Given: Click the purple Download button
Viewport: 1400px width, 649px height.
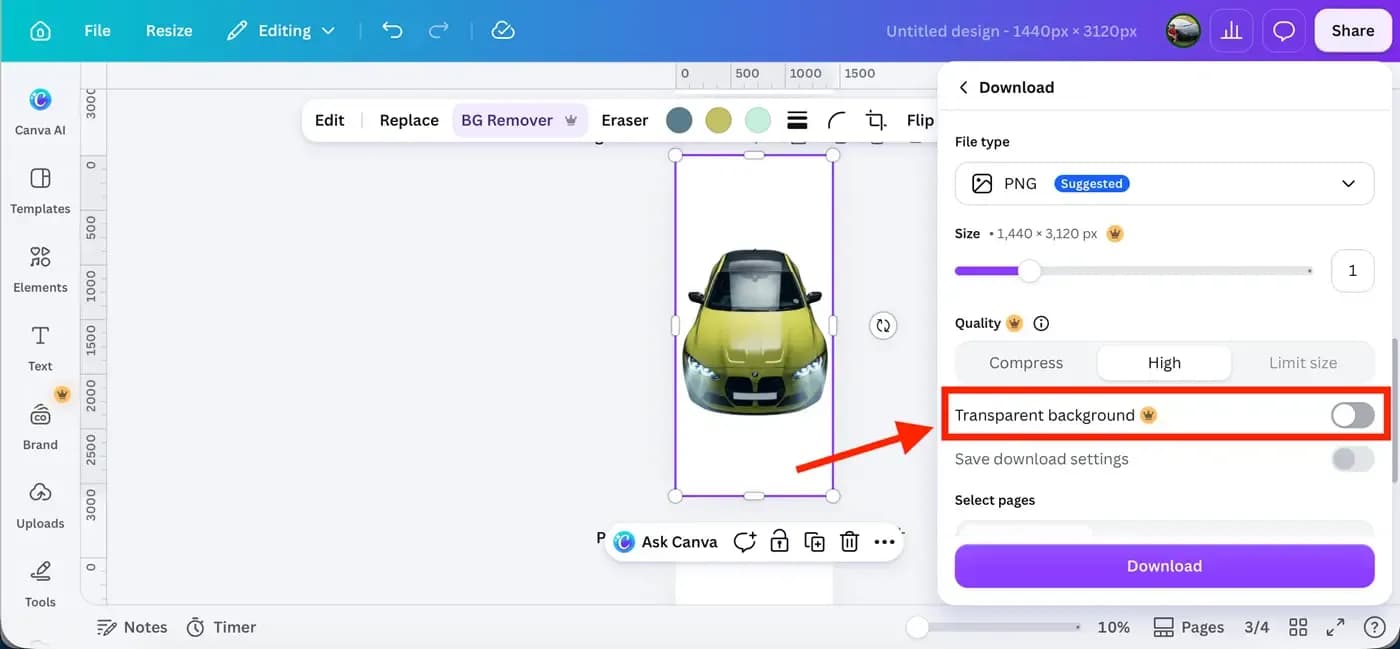Looking at the screenshot, I should point(1164,566).
